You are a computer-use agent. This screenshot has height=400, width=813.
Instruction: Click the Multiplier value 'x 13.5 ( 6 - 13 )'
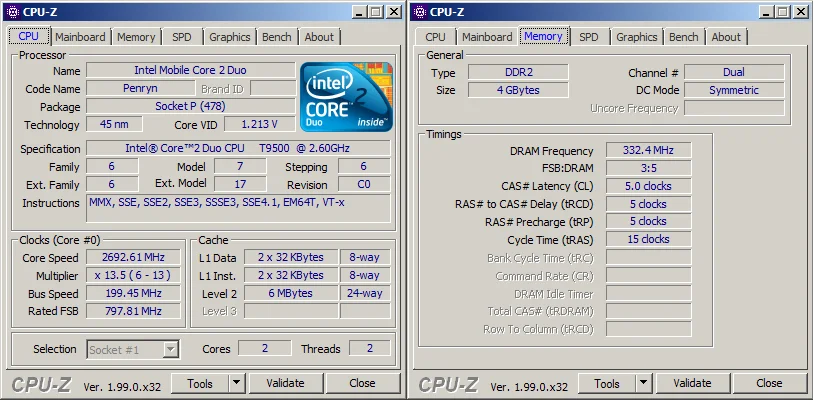[133, 275]
